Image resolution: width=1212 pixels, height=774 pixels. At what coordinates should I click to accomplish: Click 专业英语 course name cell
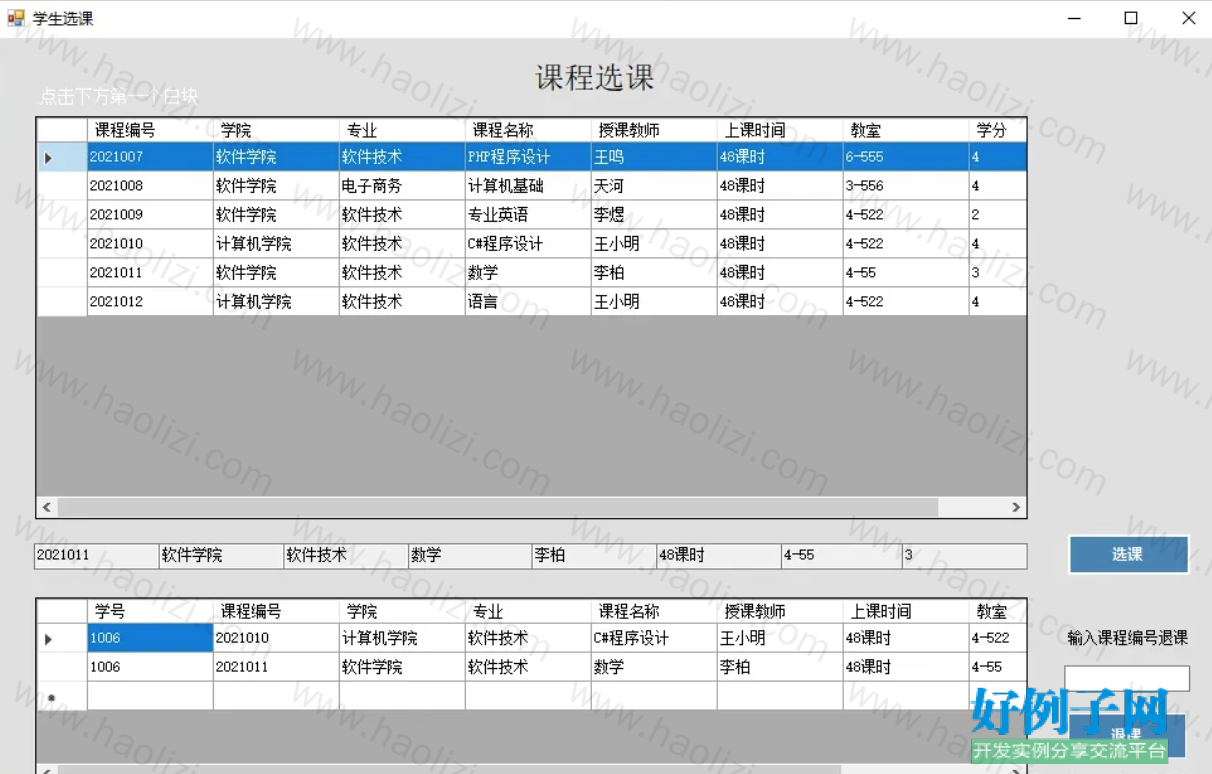[528, 215]
